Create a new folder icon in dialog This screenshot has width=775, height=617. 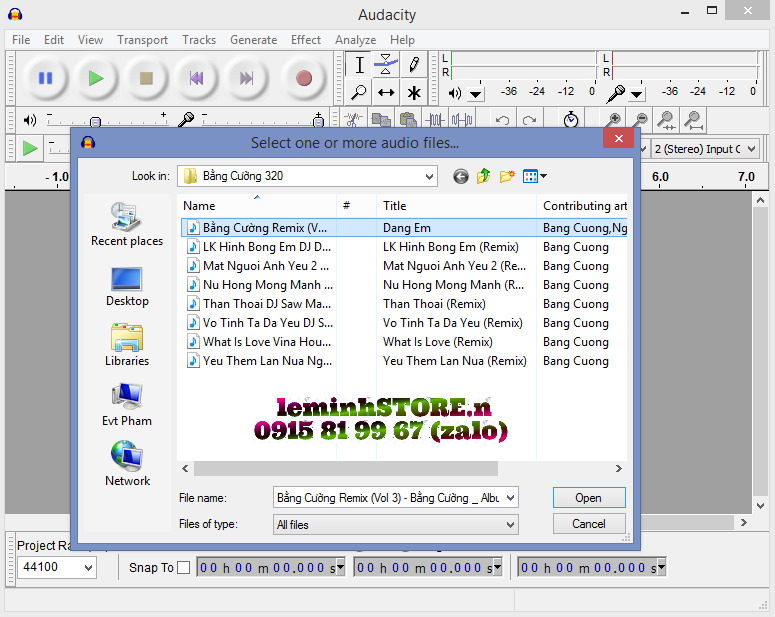(x=507, y=176)
